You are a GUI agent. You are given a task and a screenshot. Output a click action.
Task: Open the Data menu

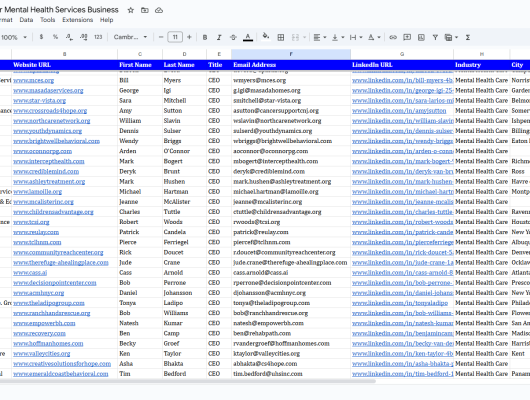(26, 20)
